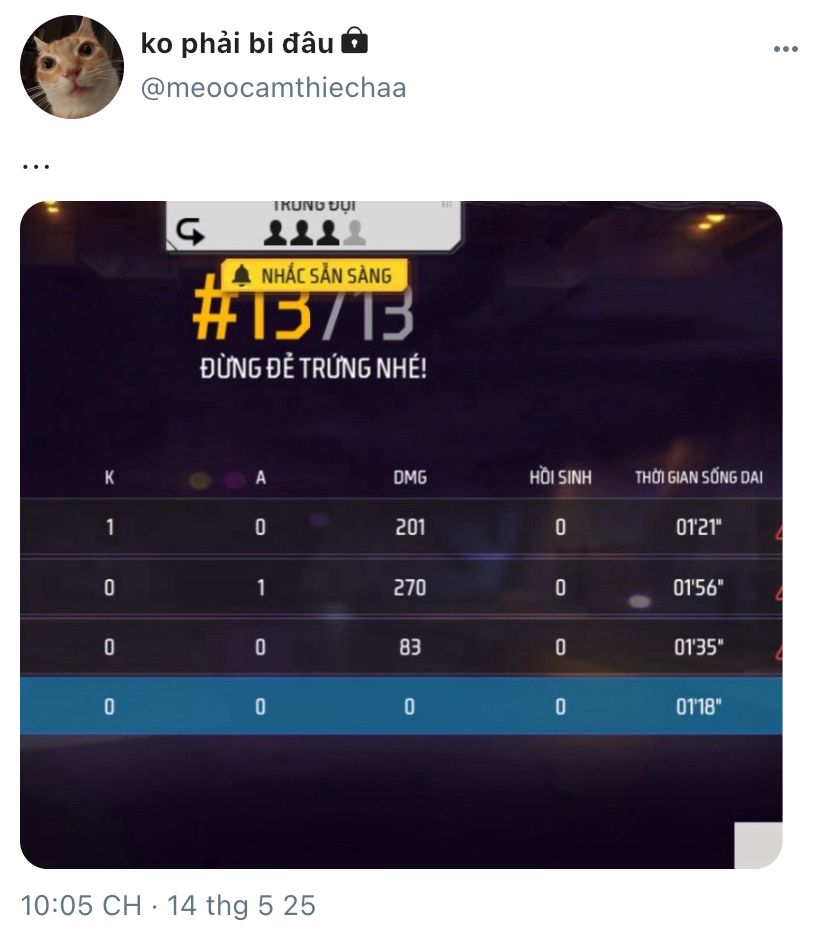
Task: Select the row with 270 damage
Action: (401, 587)
